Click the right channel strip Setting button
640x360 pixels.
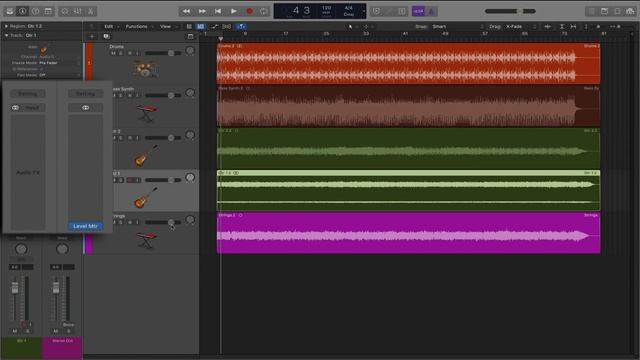coord(85,94)
